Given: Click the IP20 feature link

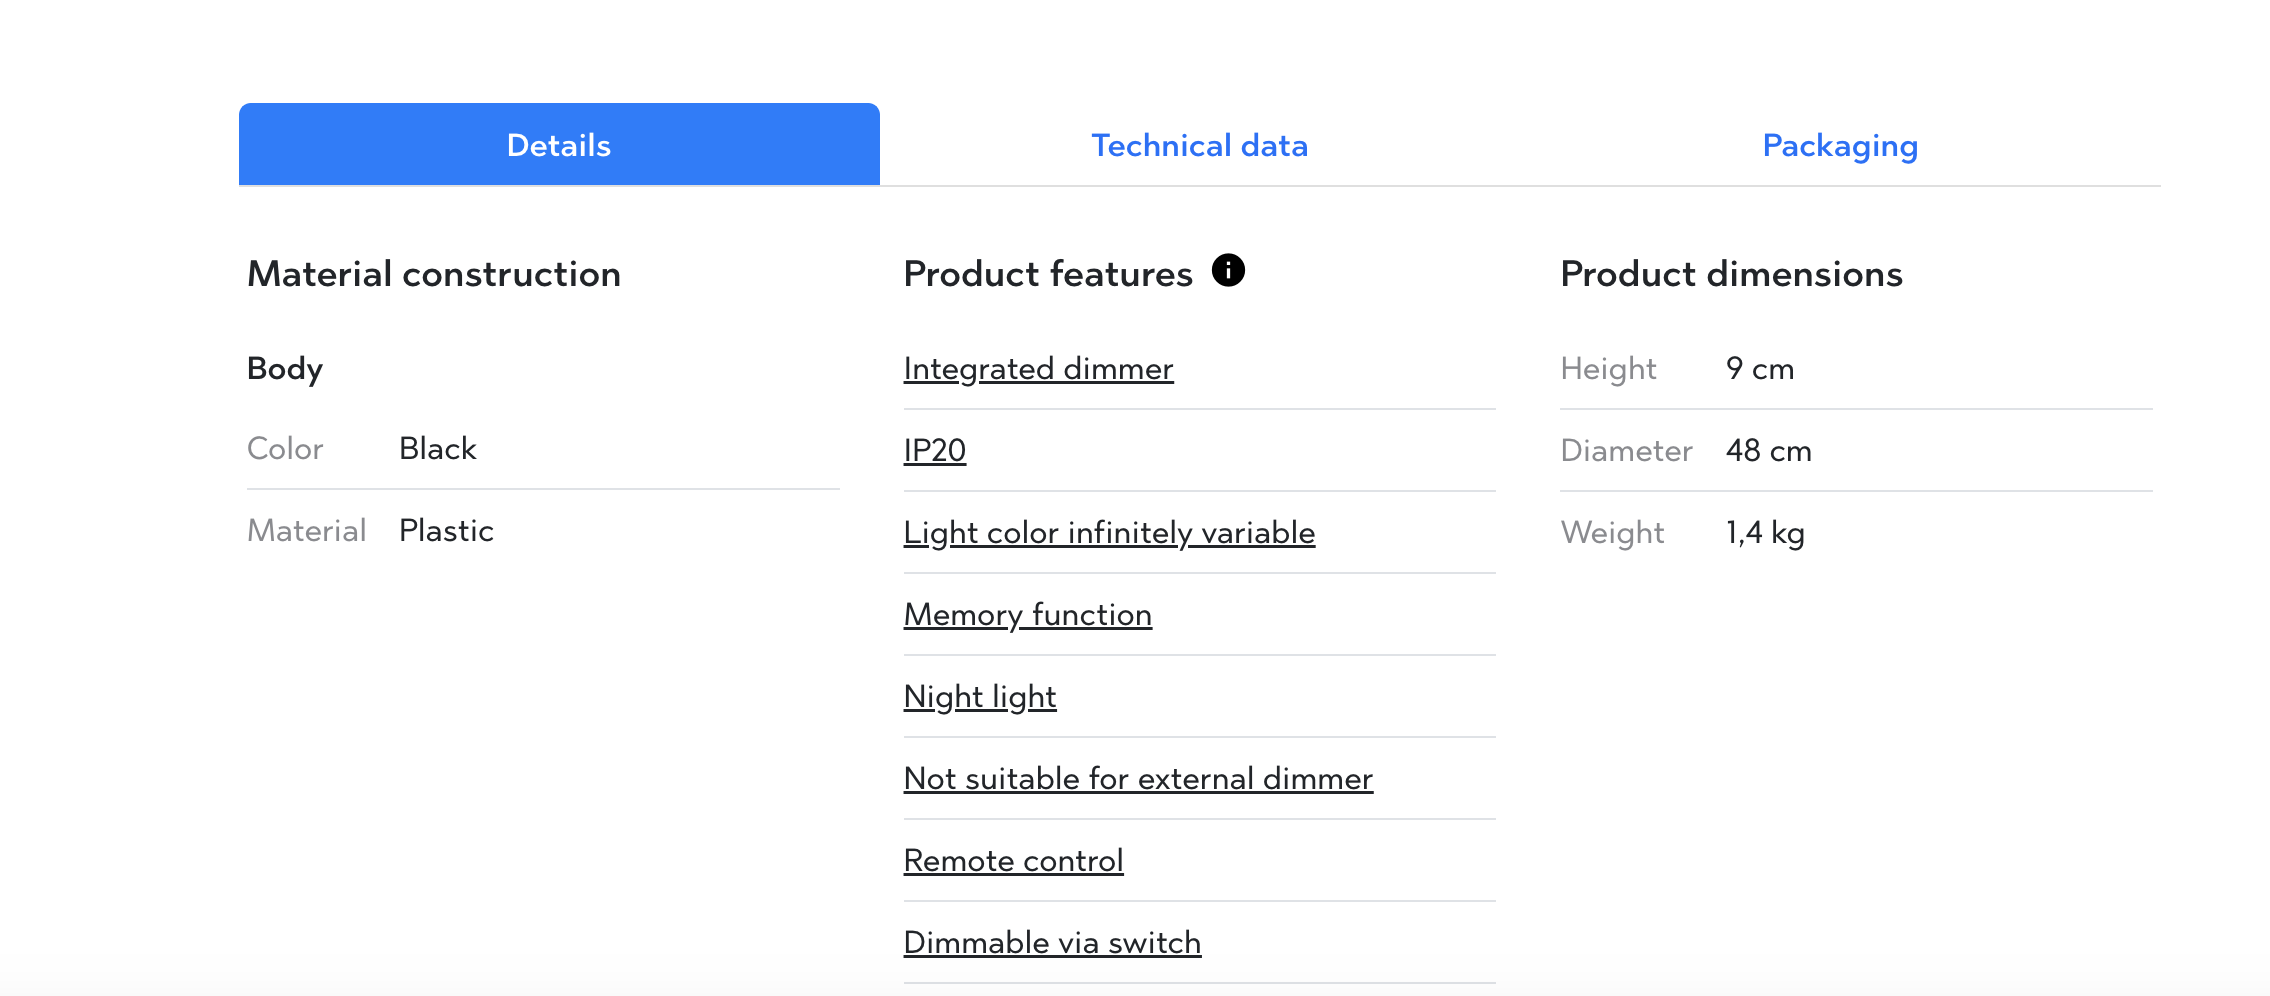Looking at the screenshot, I should pos(934,451).
